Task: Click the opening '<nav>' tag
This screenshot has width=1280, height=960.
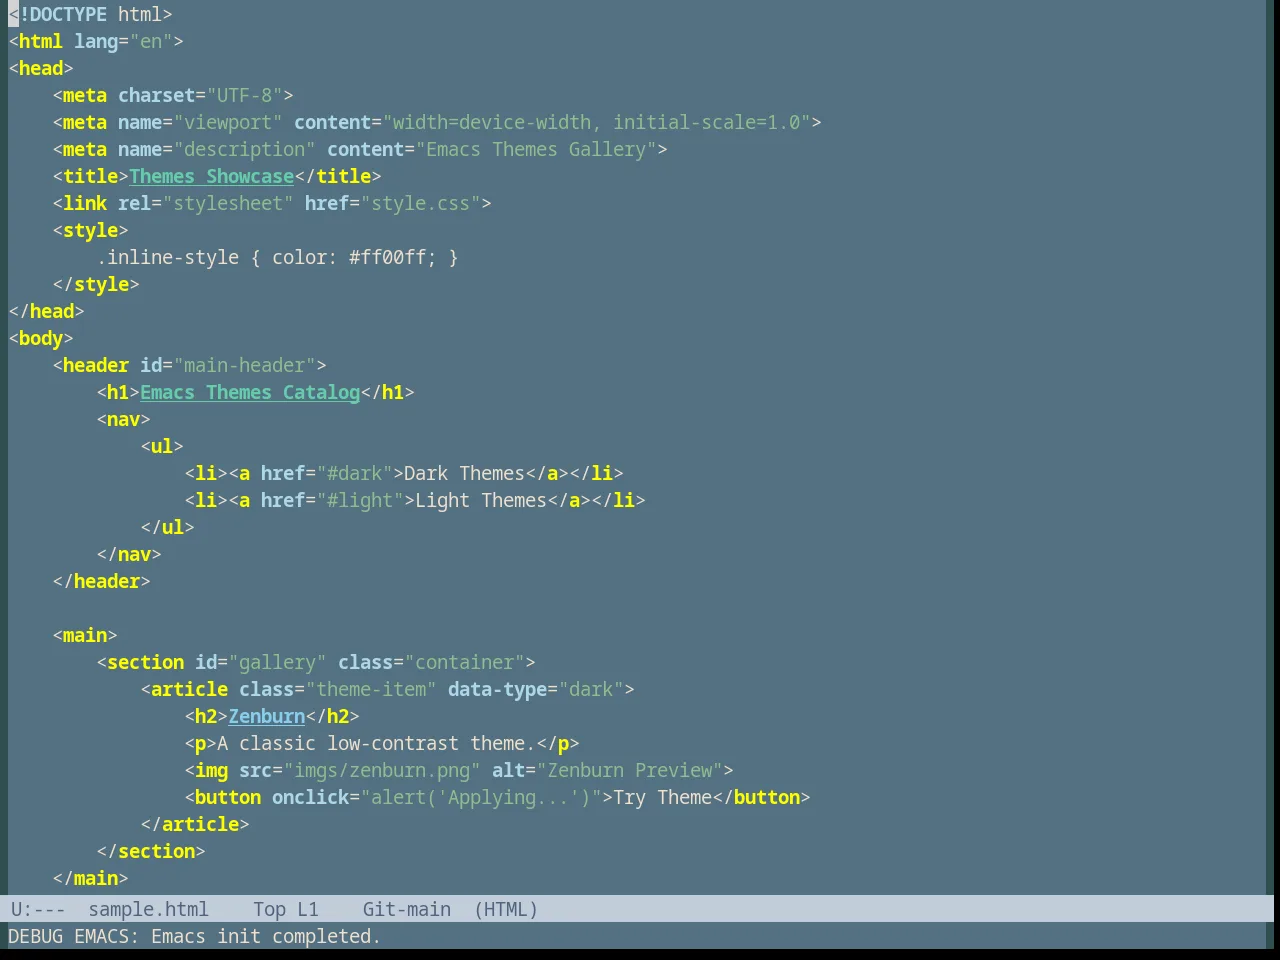Action: click(x=123, y=419)
